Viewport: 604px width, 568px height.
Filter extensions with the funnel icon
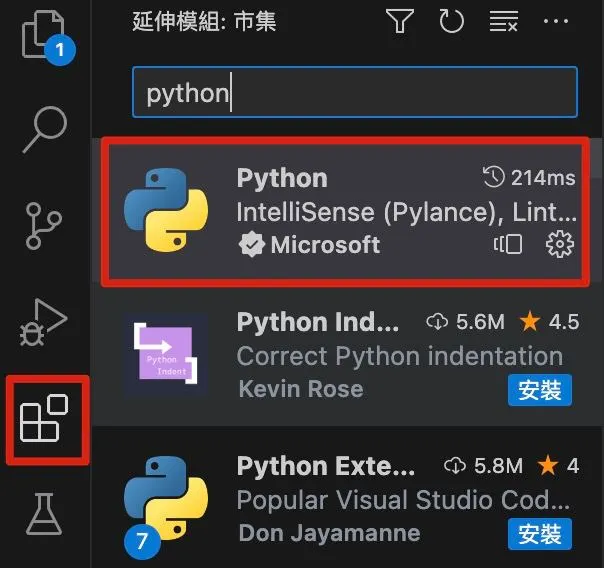399,20
